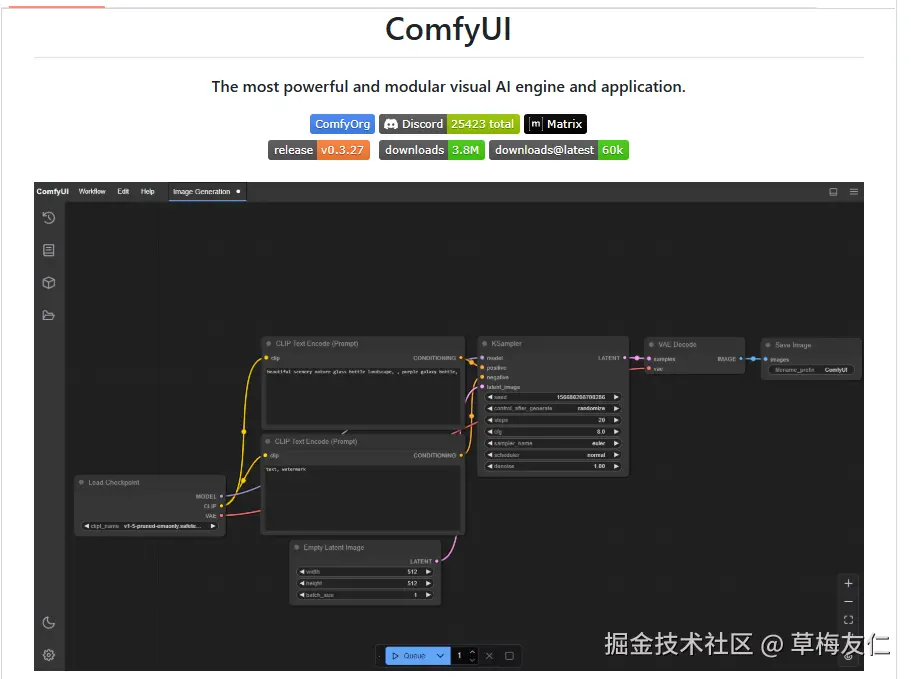Click the ComfyUI page heading
911x679 pixels.
[x=449, y=29]
